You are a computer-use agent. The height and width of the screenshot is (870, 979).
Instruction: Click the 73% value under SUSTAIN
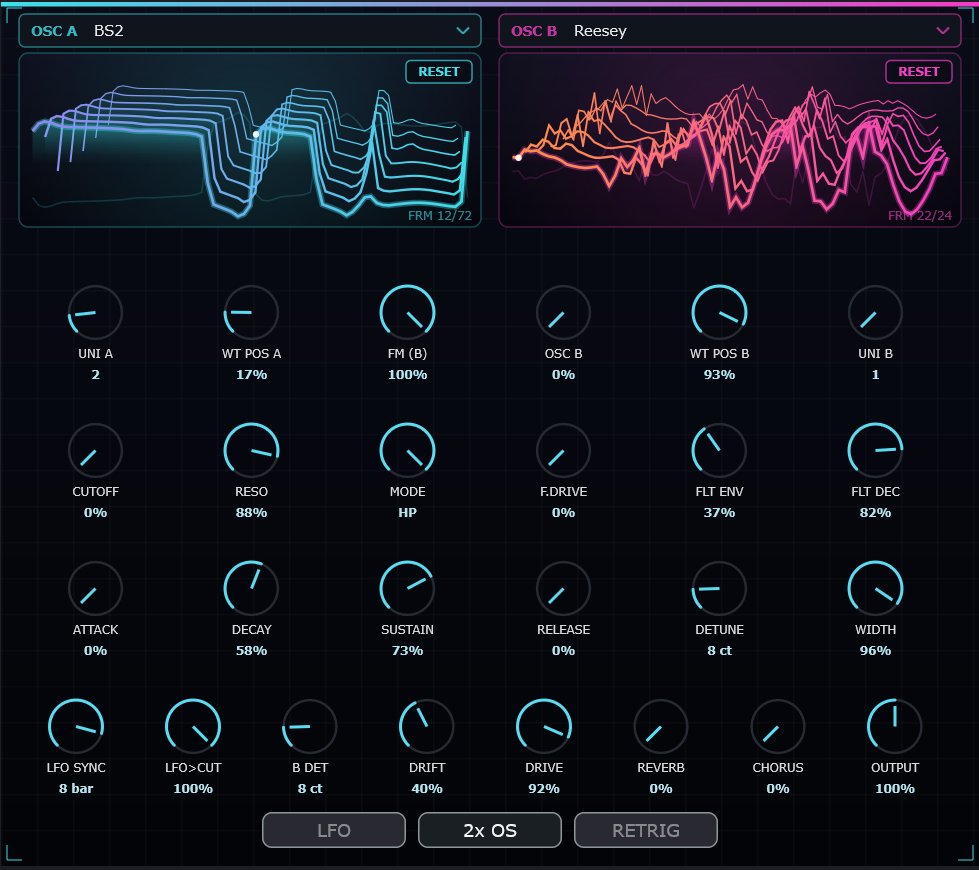[x=408, y=651]
